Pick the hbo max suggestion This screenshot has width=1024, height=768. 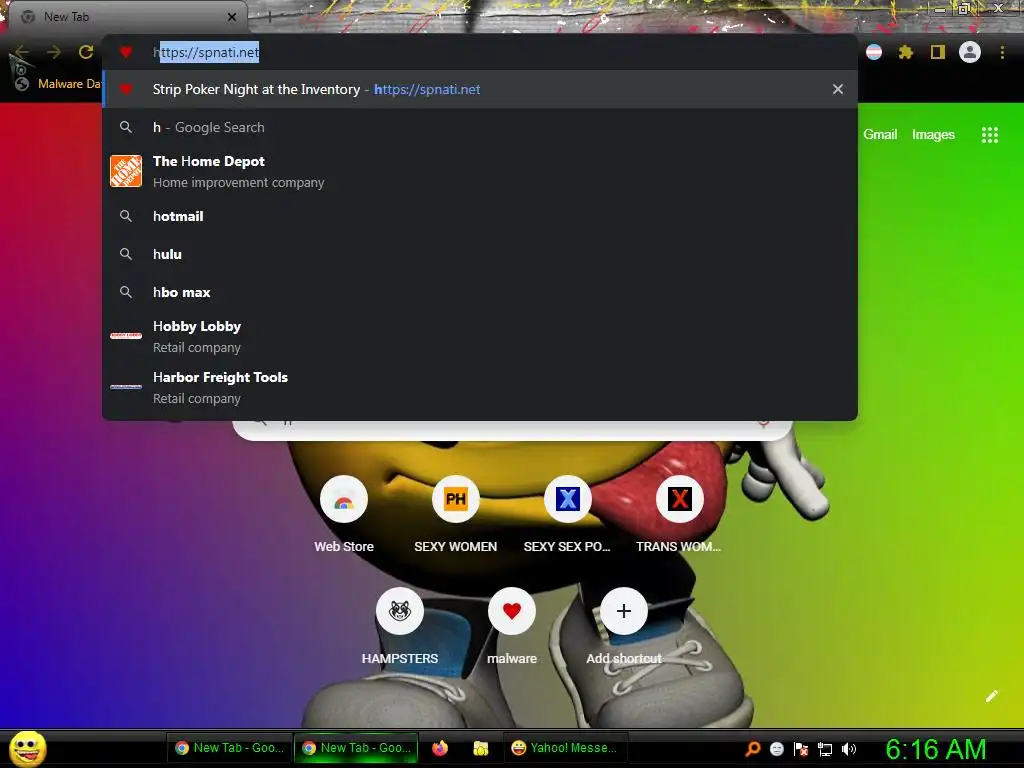pyautogui.click(x=480, y=292)
